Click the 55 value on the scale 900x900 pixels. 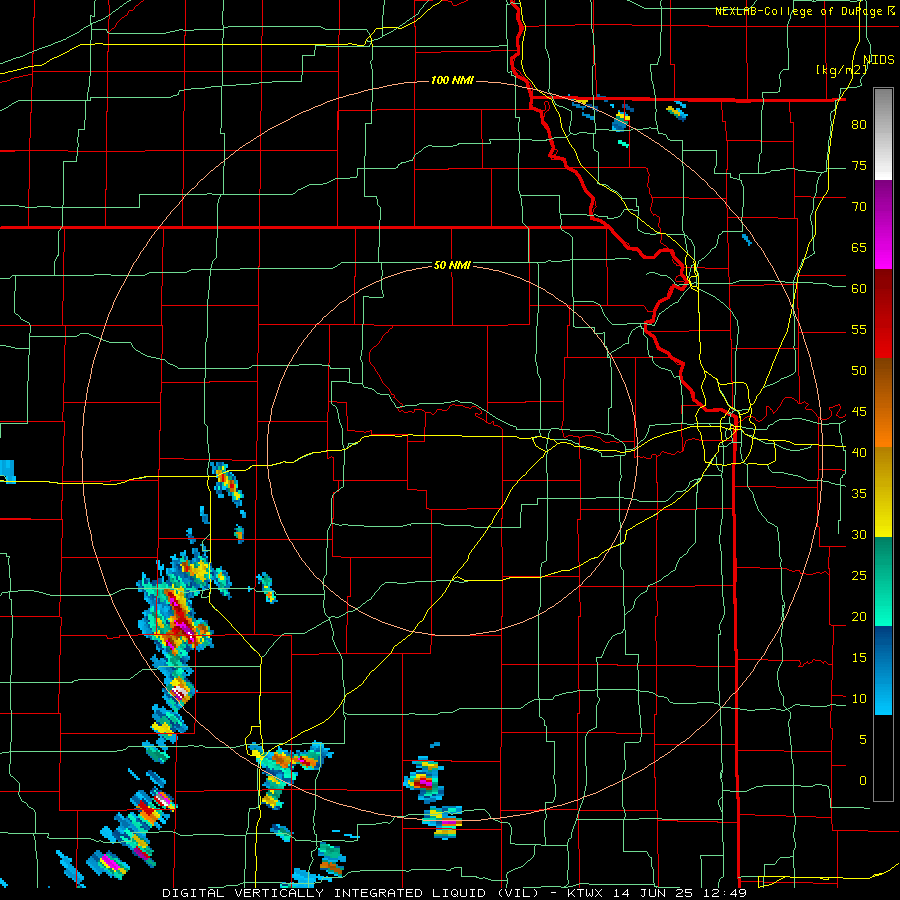[x=859, y=330]
